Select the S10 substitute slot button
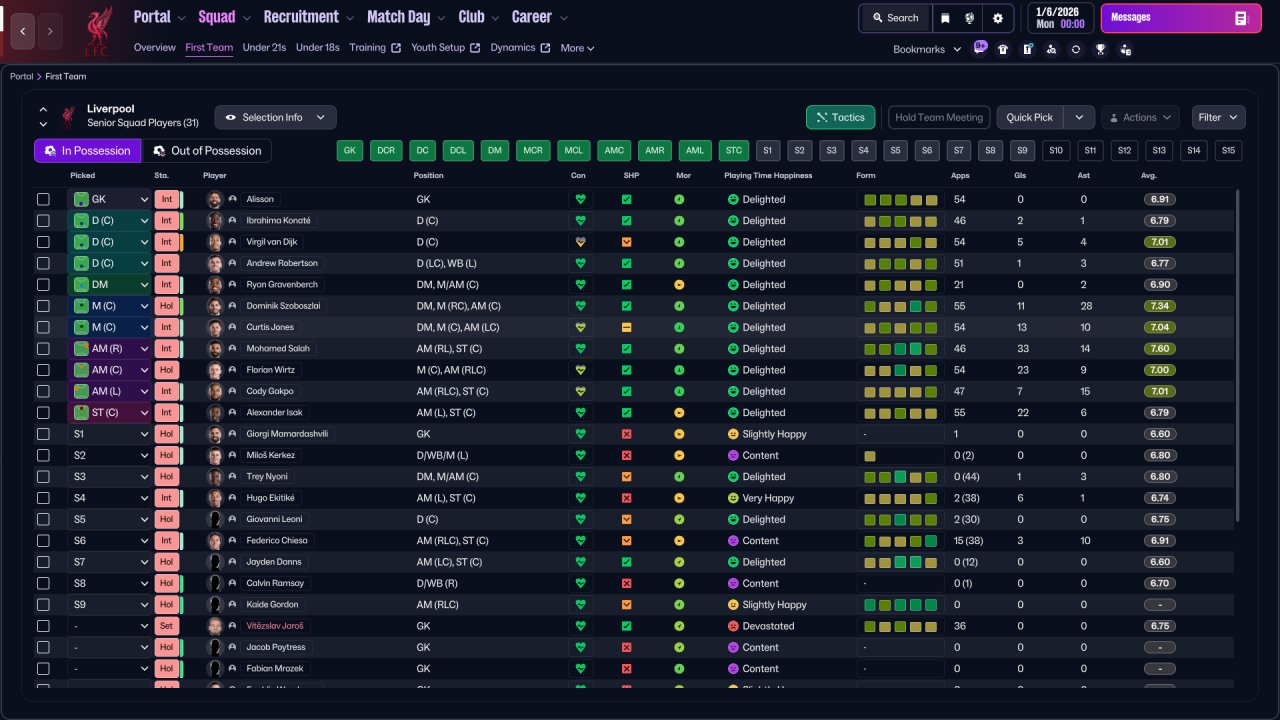This screenshot has width=1280, height=720. click(1056, 151)
